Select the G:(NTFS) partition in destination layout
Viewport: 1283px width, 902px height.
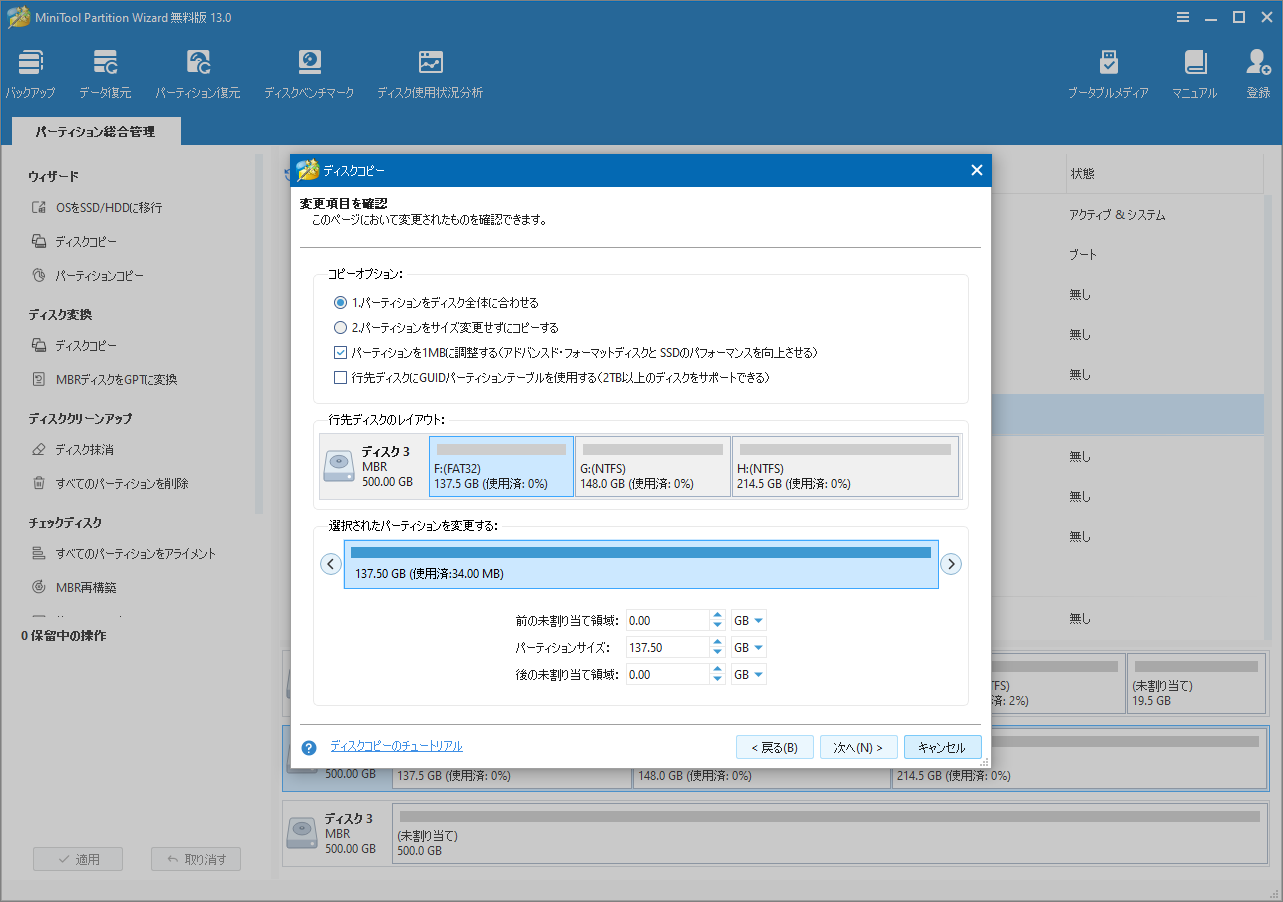[653, 466]
